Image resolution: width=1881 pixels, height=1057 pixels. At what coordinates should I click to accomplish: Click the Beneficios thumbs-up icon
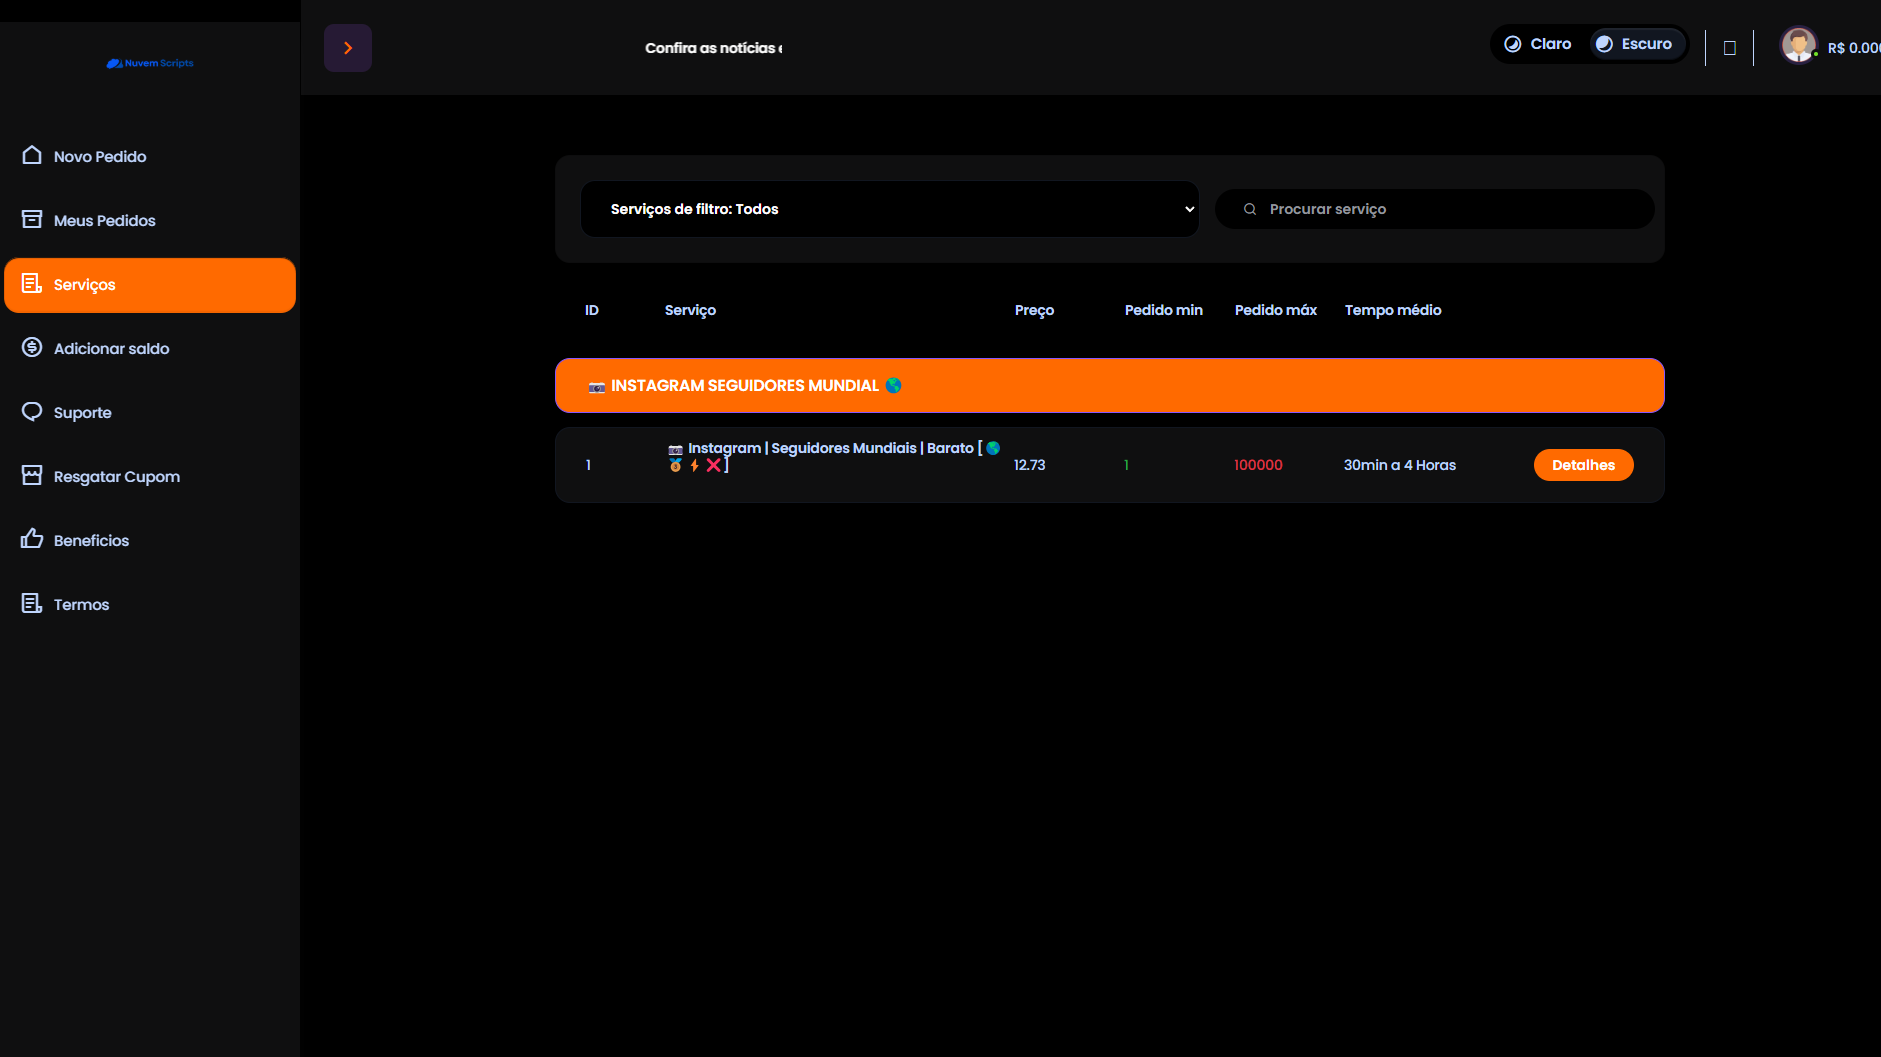pos(32,539)
